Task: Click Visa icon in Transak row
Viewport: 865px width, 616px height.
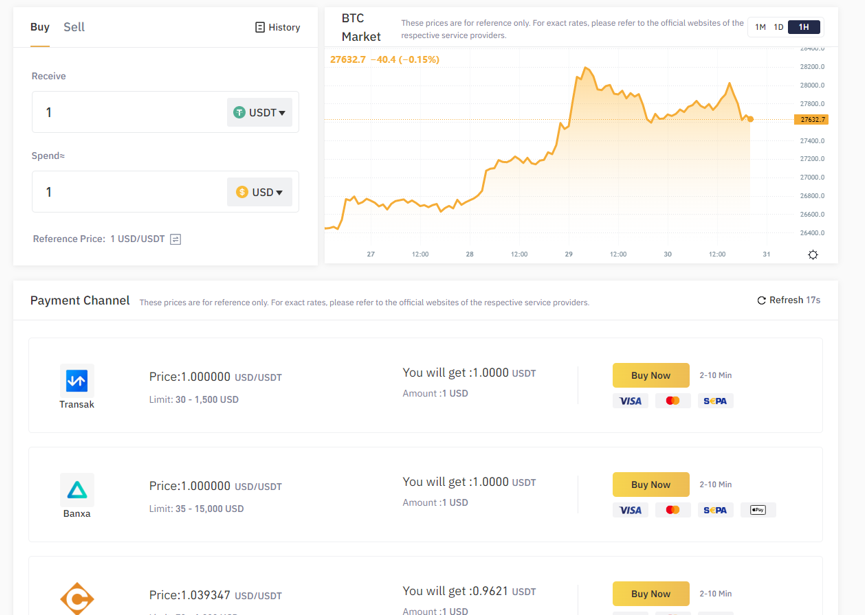Action: click(631, 401)
